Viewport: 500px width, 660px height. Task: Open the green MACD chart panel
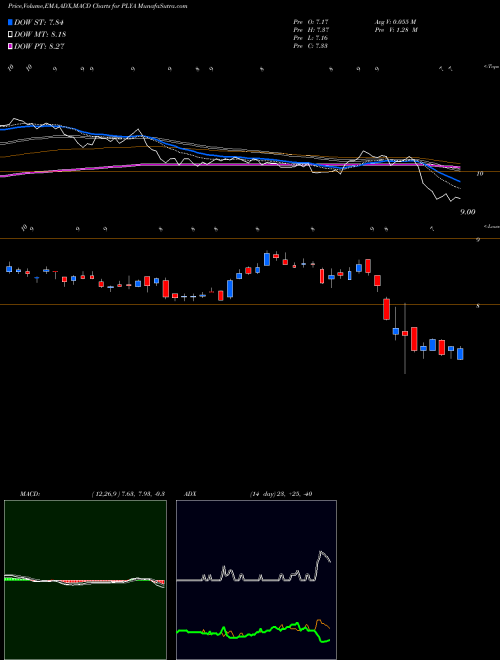point(85,580)
